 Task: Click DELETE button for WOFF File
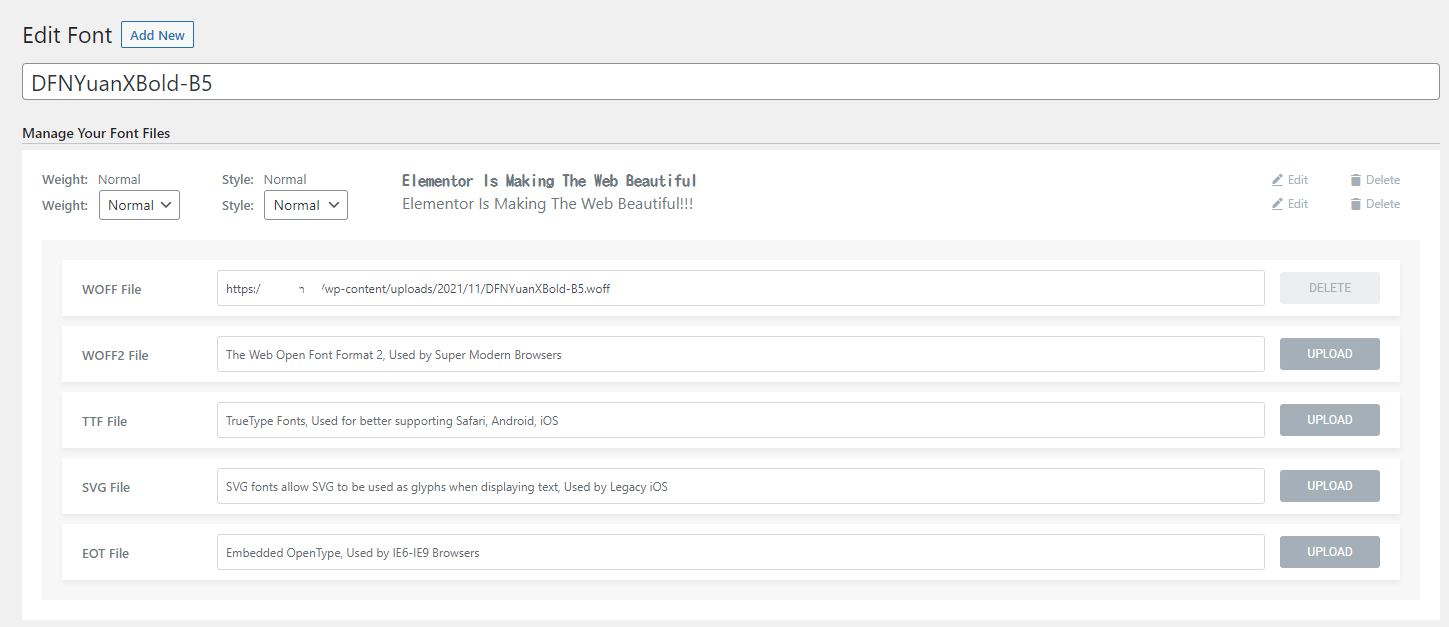1330,288
